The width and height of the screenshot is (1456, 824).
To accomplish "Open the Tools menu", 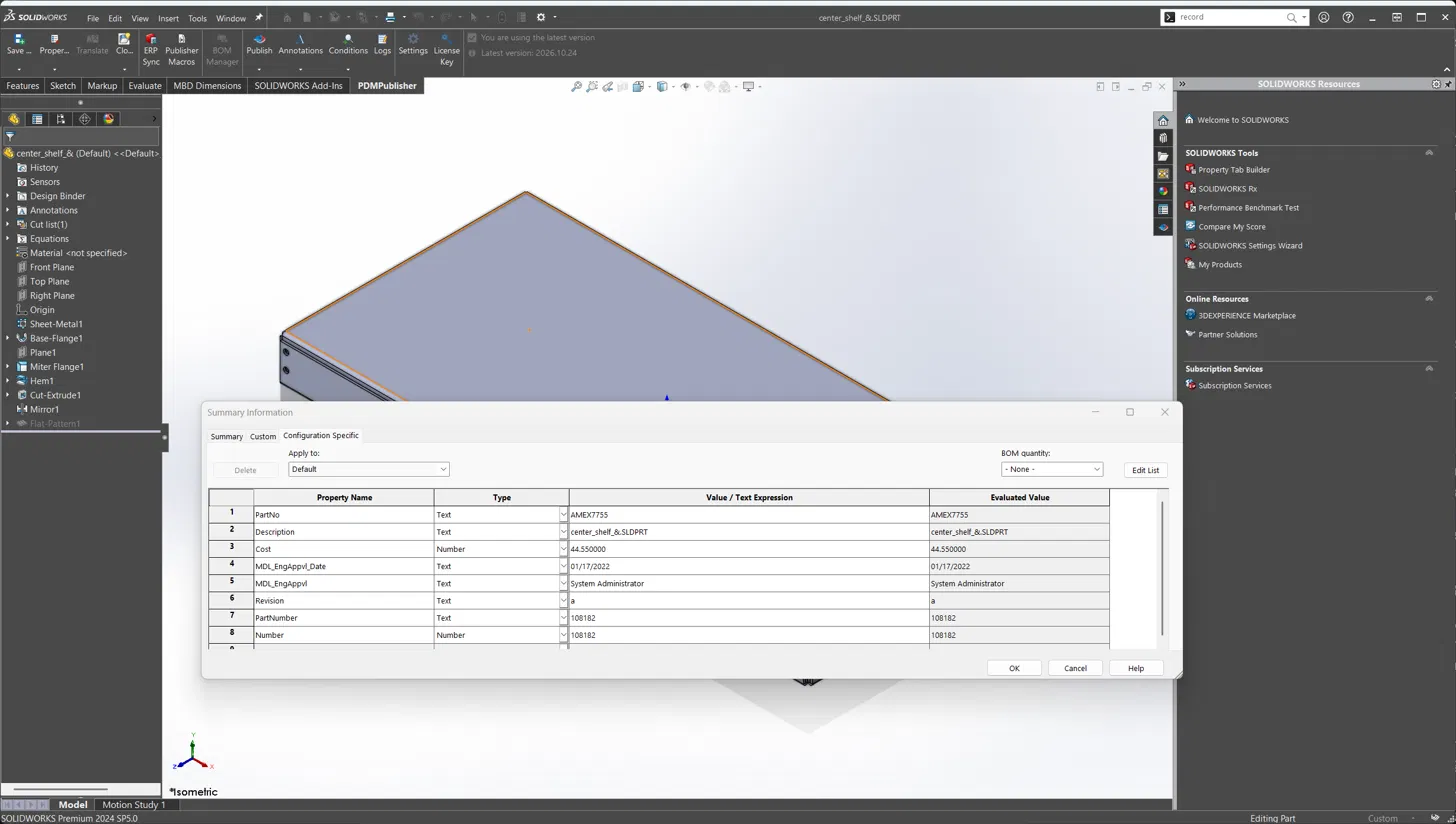I will coord(197,18).
